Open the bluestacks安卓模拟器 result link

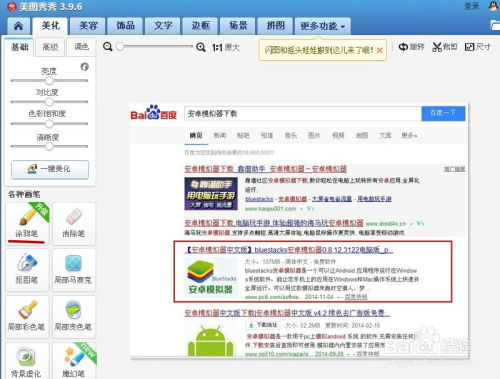click(289, 250)
